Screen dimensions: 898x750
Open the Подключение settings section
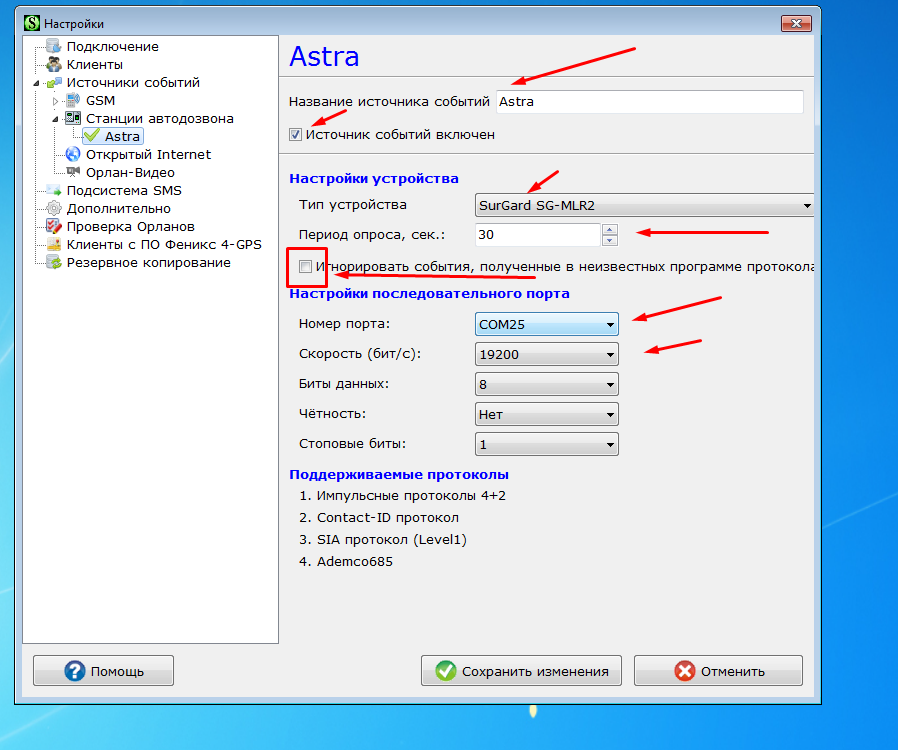(112, 46)
